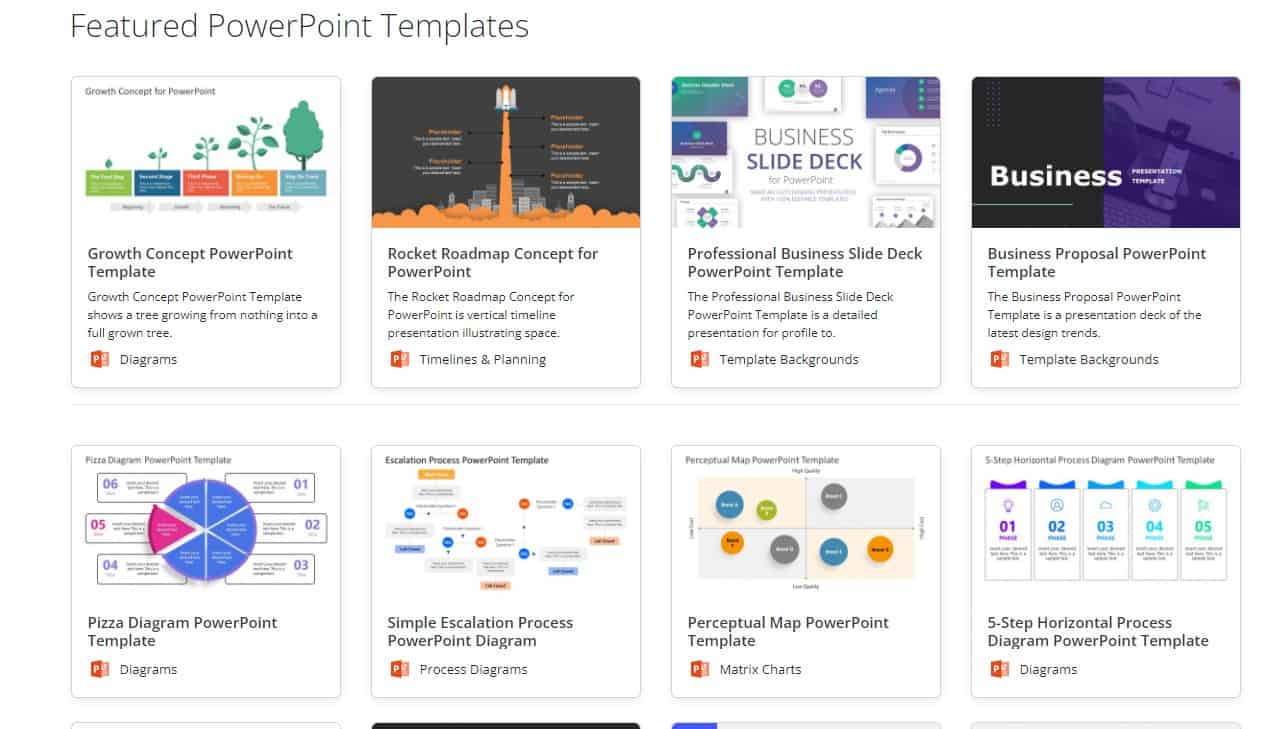
Task: Click PowerPoint icon next to Matrix Charts
Action: coord(699,669)
